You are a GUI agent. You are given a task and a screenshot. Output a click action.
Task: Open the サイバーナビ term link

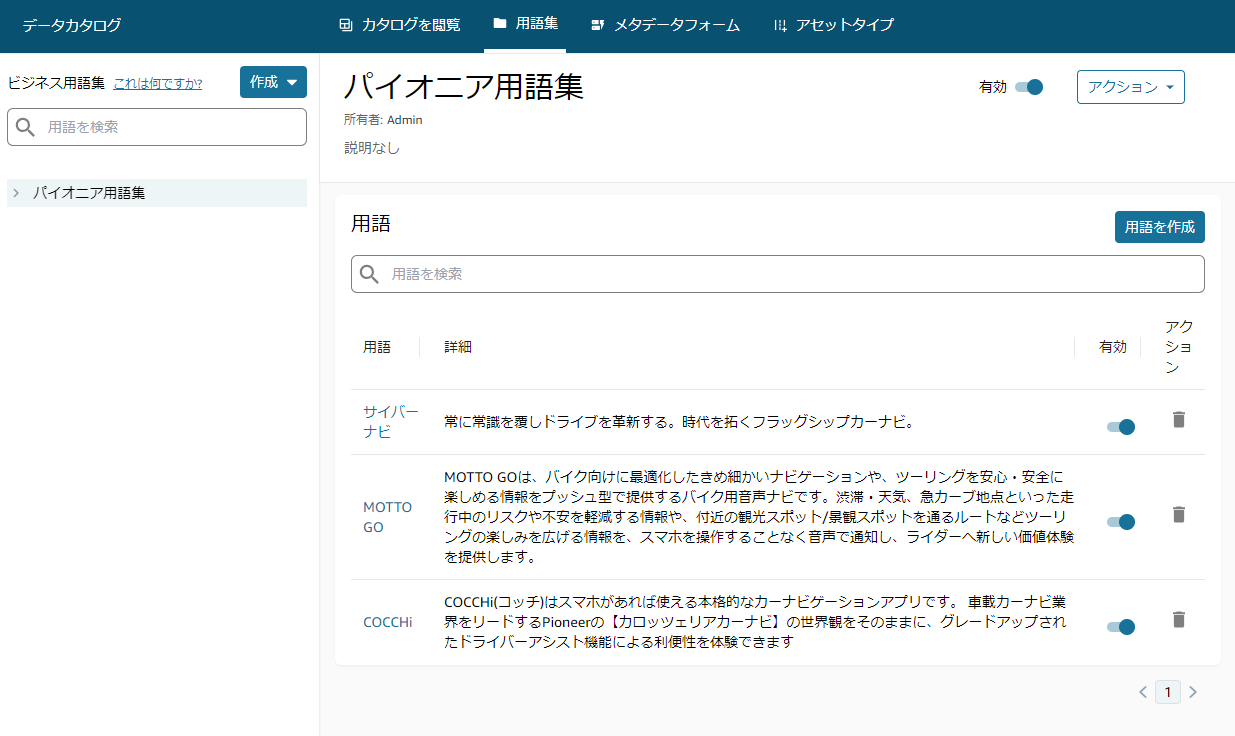[x=391, y=422]
